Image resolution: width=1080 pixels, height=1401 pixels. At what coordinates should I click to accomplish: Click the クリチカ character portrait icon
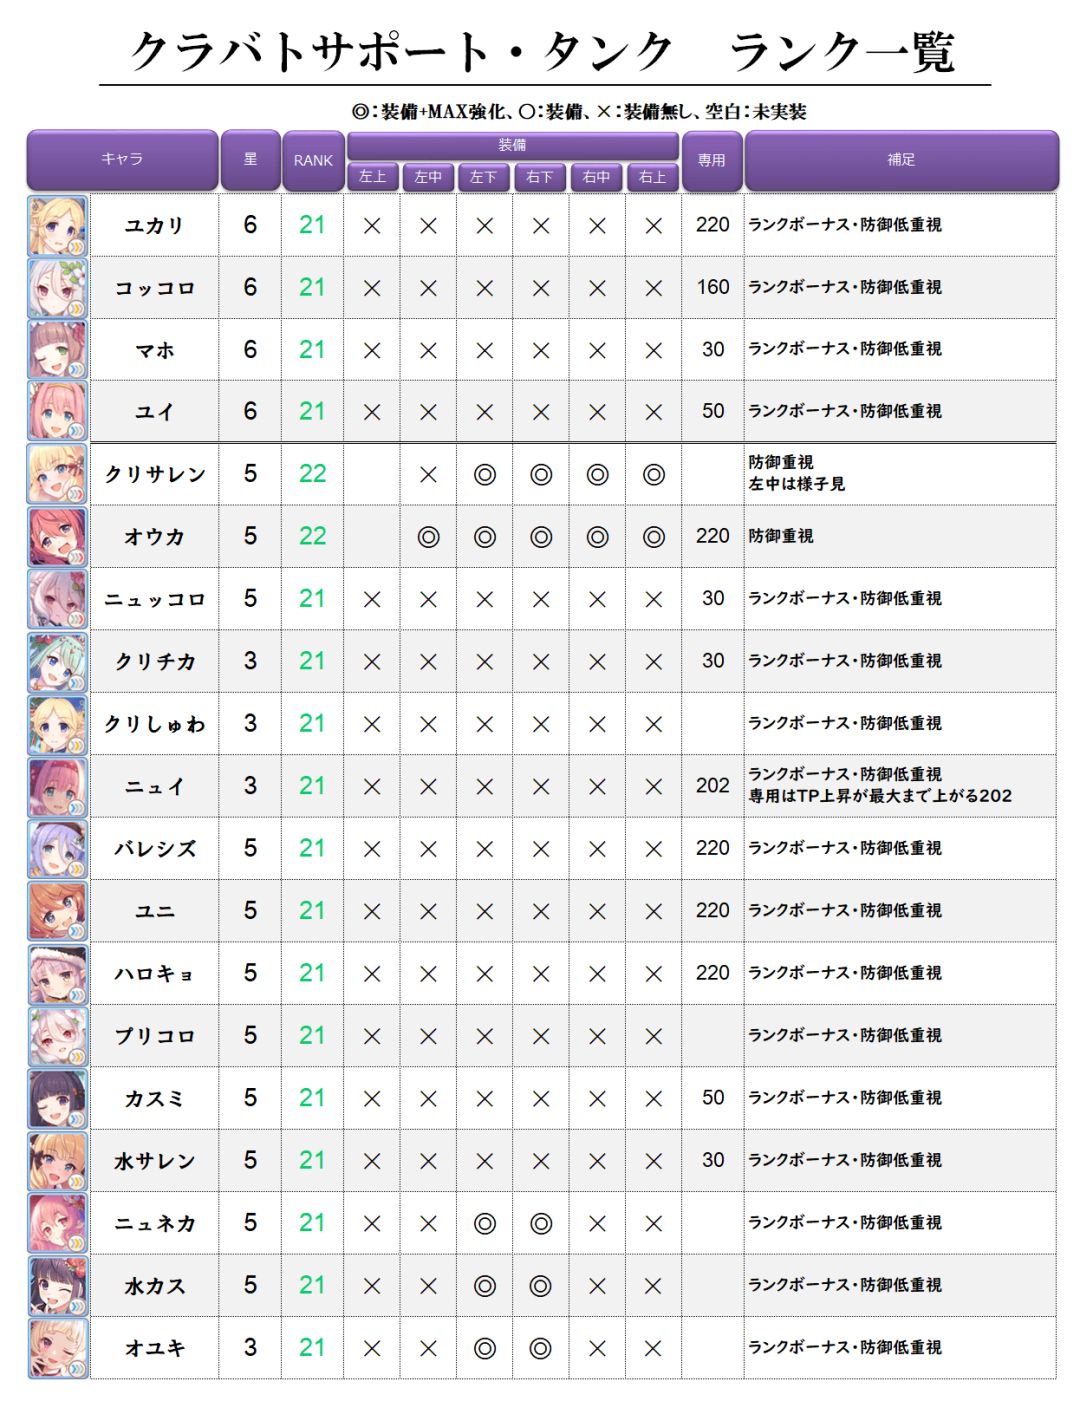click(58, 661)
